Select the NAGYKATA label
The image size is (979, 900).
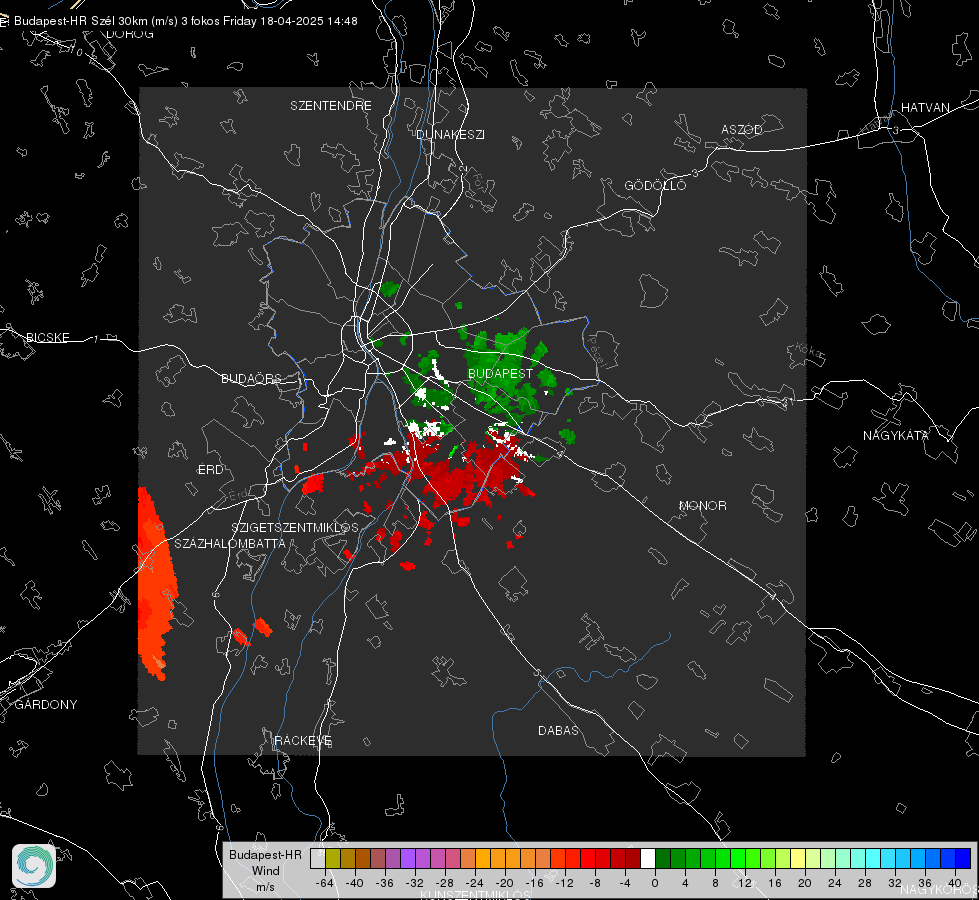pos(896,435)
